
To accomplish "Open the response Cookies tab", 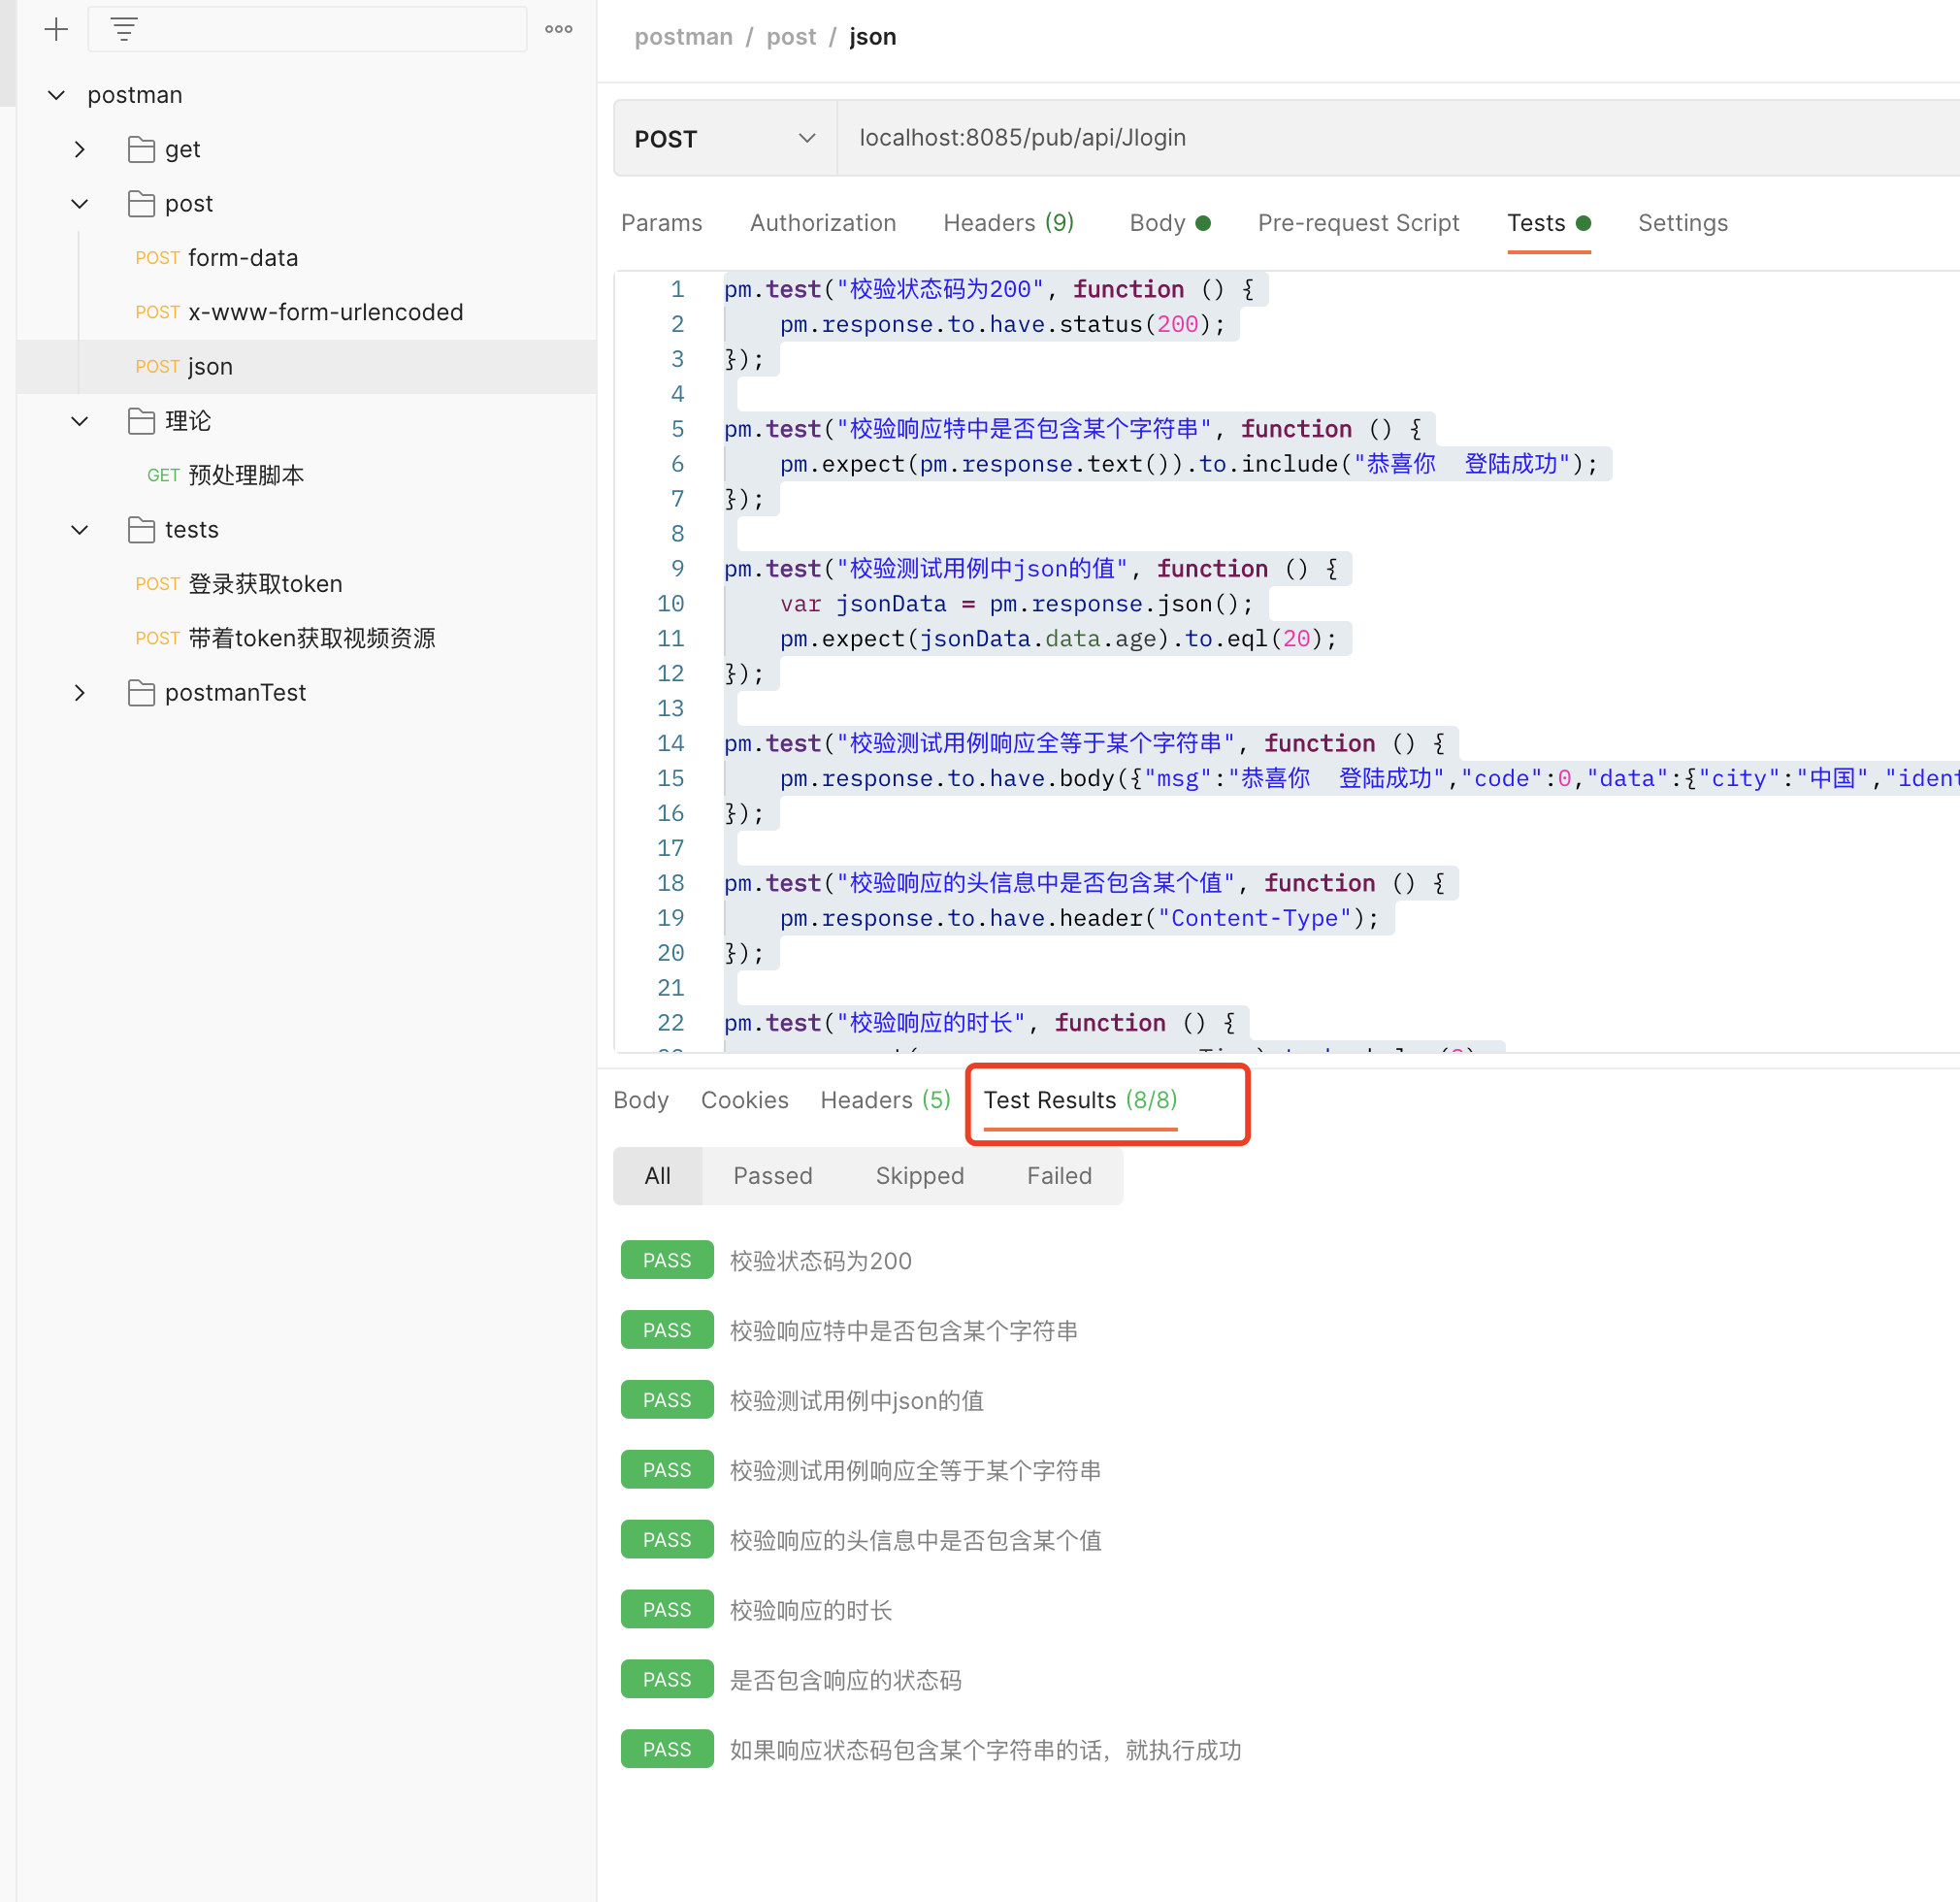I will [x=744, y=1100].
